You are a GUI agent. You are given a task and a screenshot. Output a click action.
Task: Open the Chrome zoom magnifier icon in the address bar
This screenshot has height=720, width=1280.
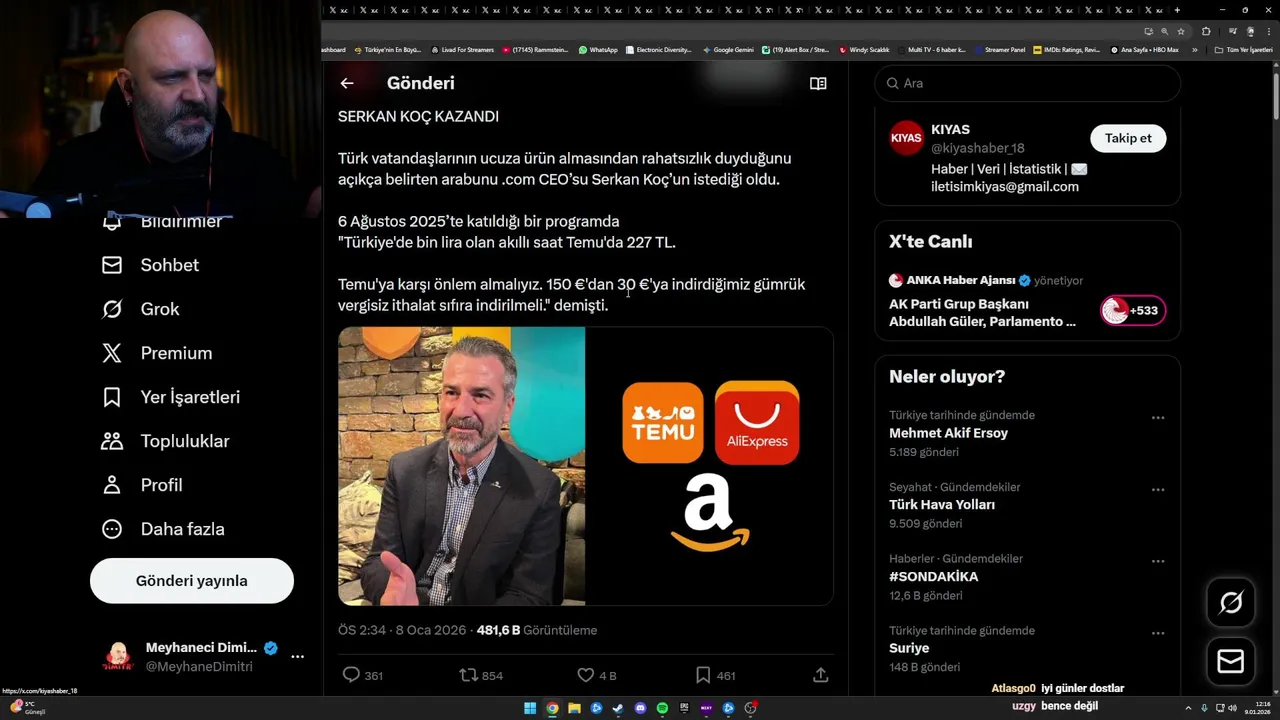pyautogui.click(x=1164, y=31)
